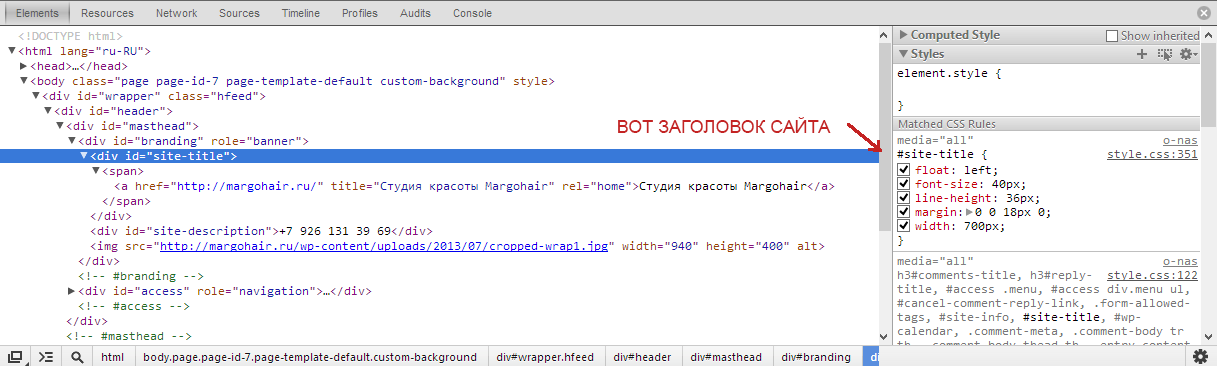Show the console drawer icon

pyautogui.click(x=45, y=356)
